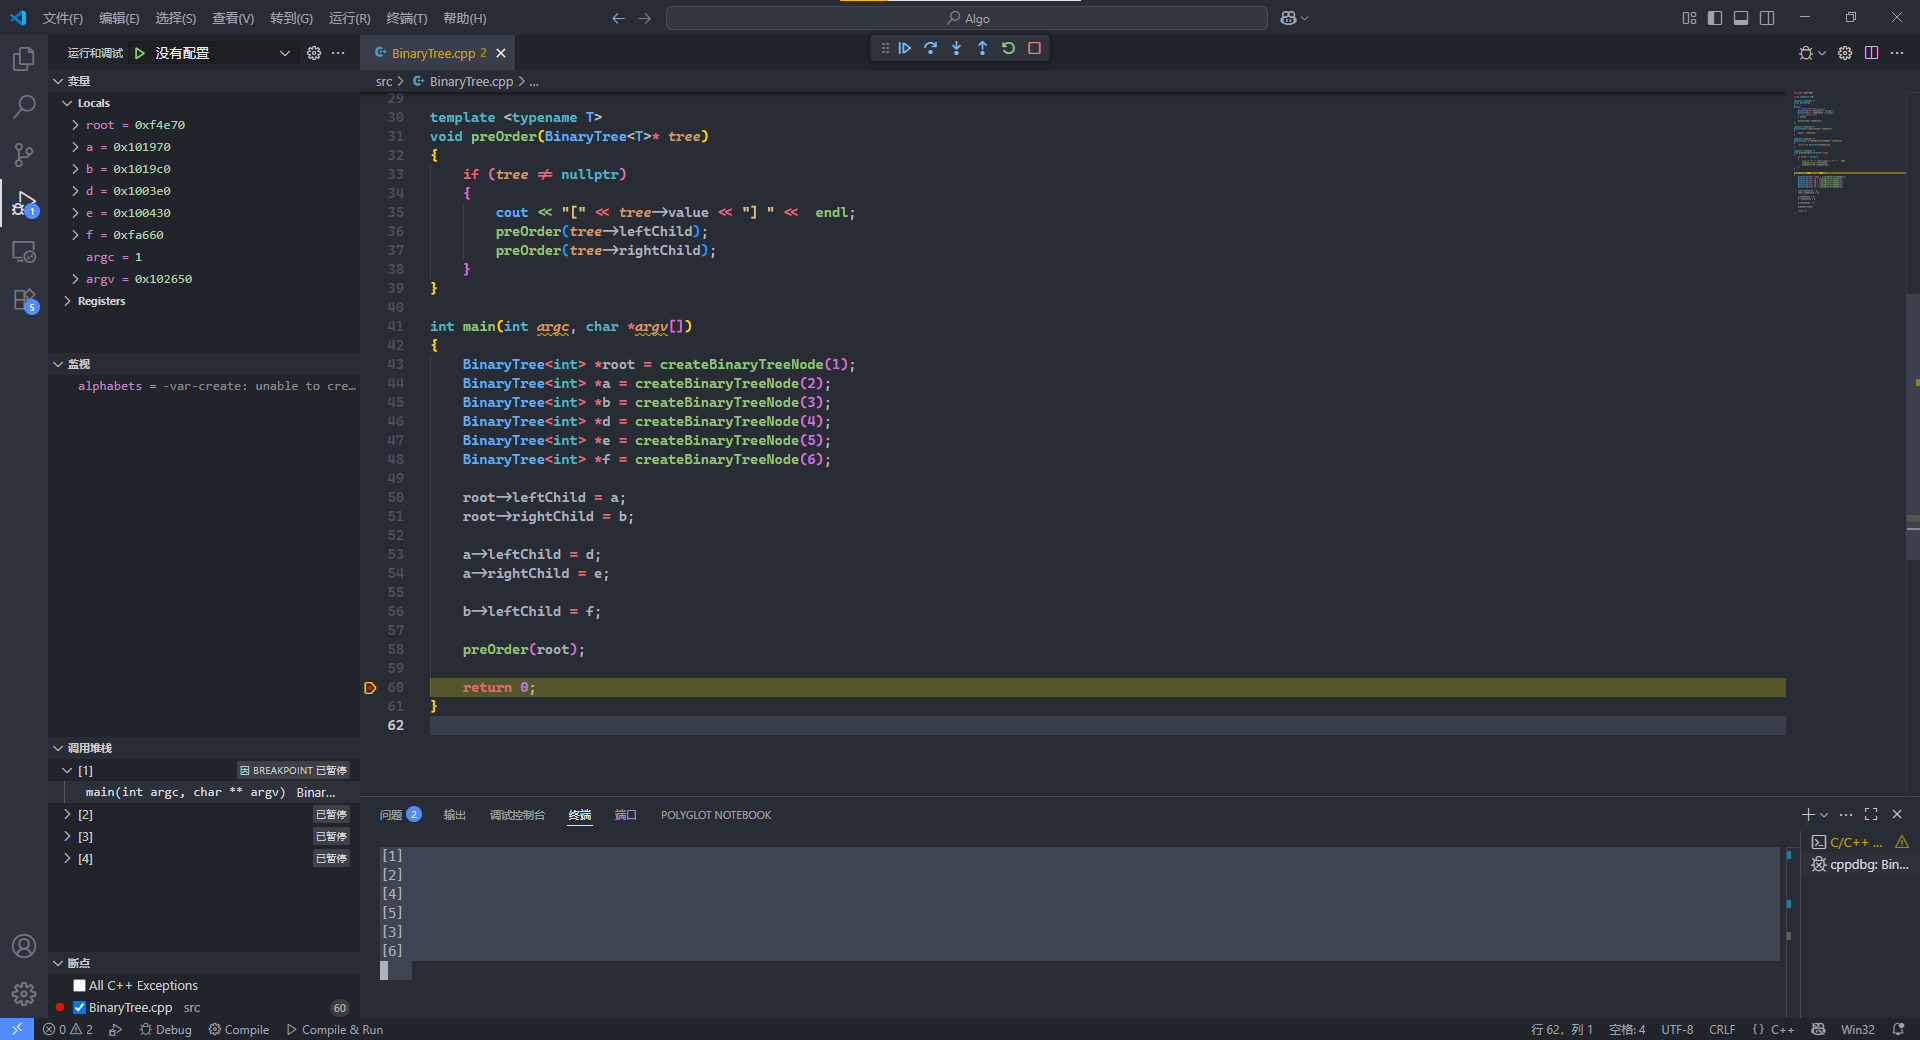The width and height of the screenshot is (1920, 1040).
Task: Click Compile & Run in the status bar
Action: [335, 1030]
